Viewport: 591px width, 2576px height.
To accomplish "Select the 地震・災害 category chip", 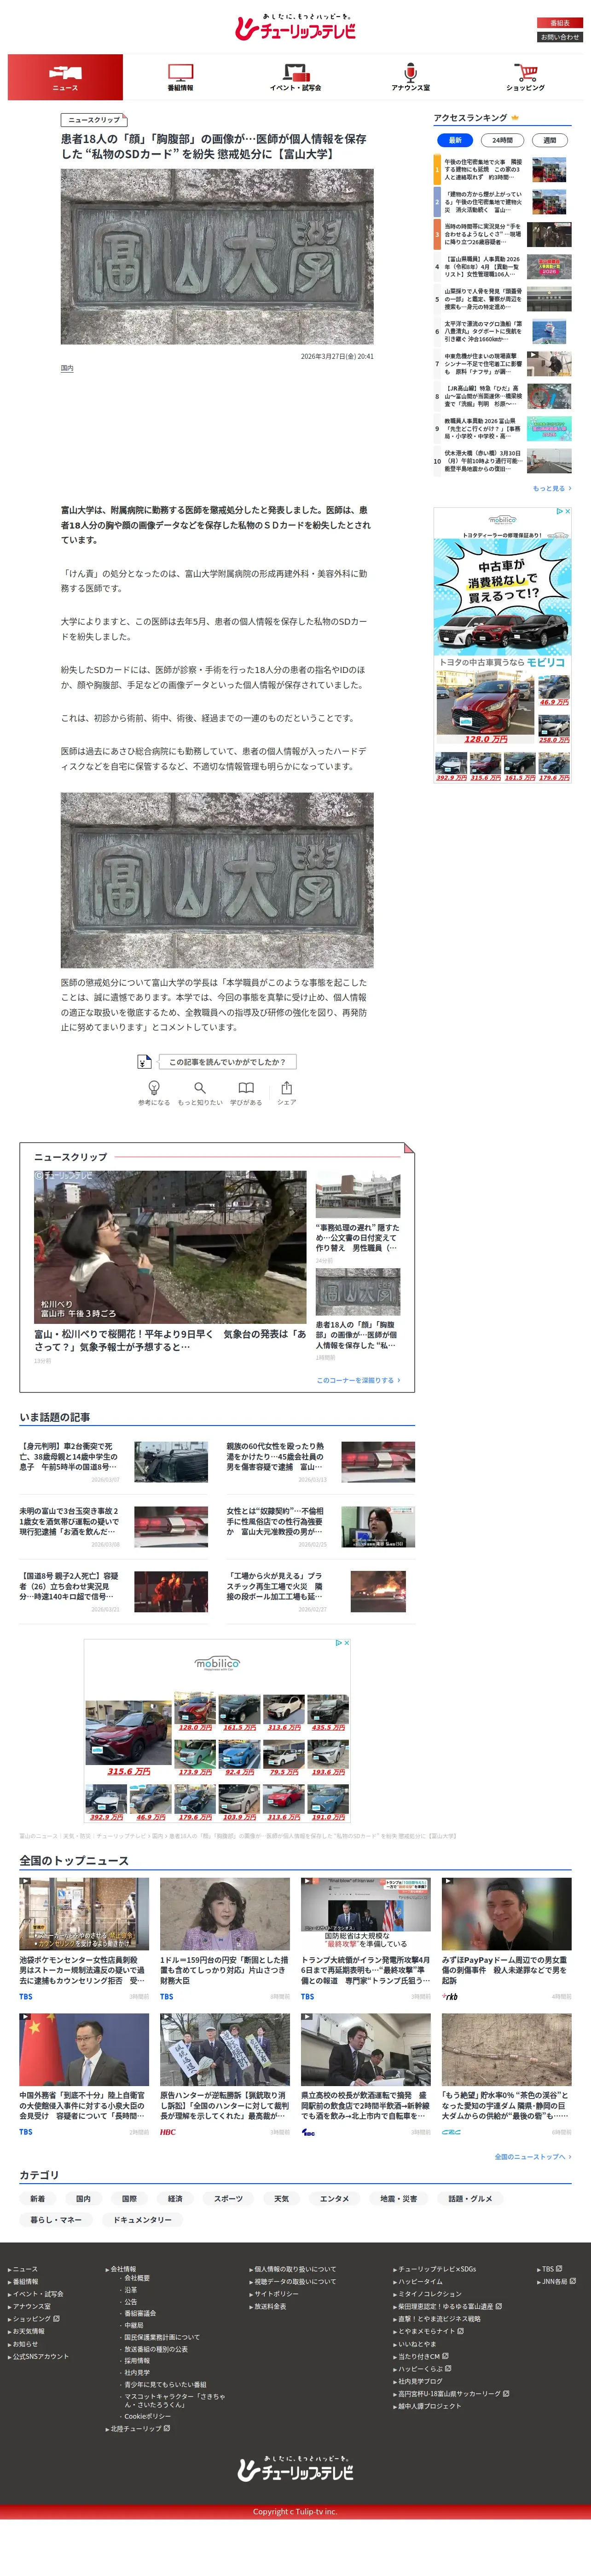I will 399,2199.
